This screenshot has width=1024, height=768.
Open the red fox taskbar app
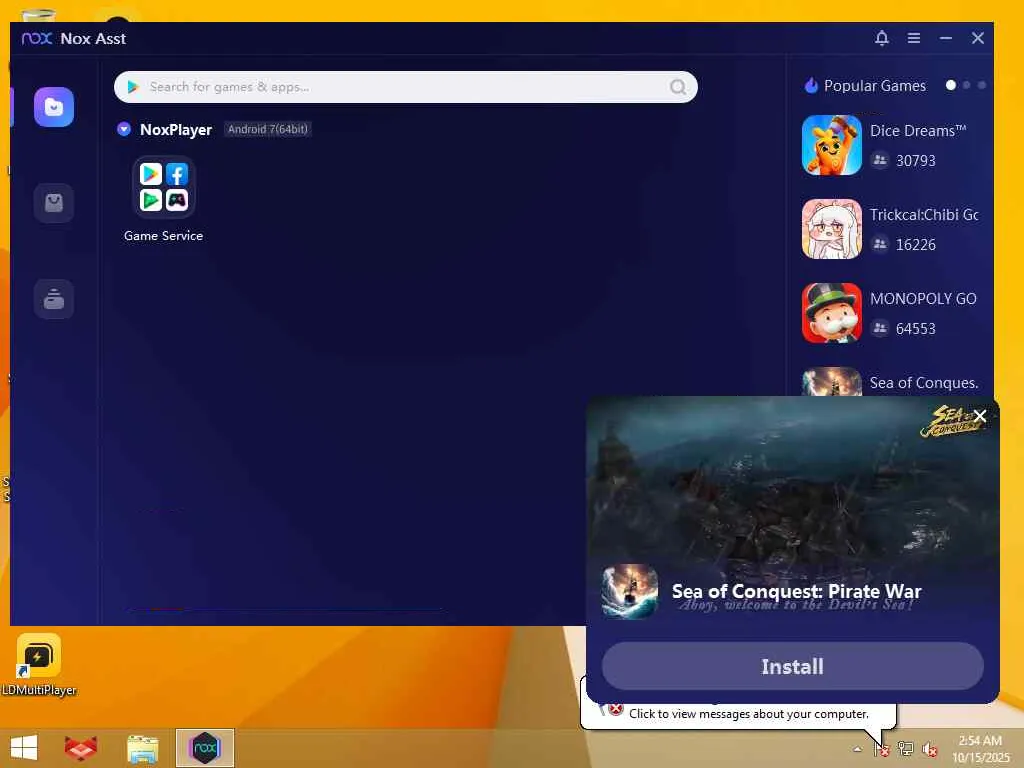click(x=81, y=748)
